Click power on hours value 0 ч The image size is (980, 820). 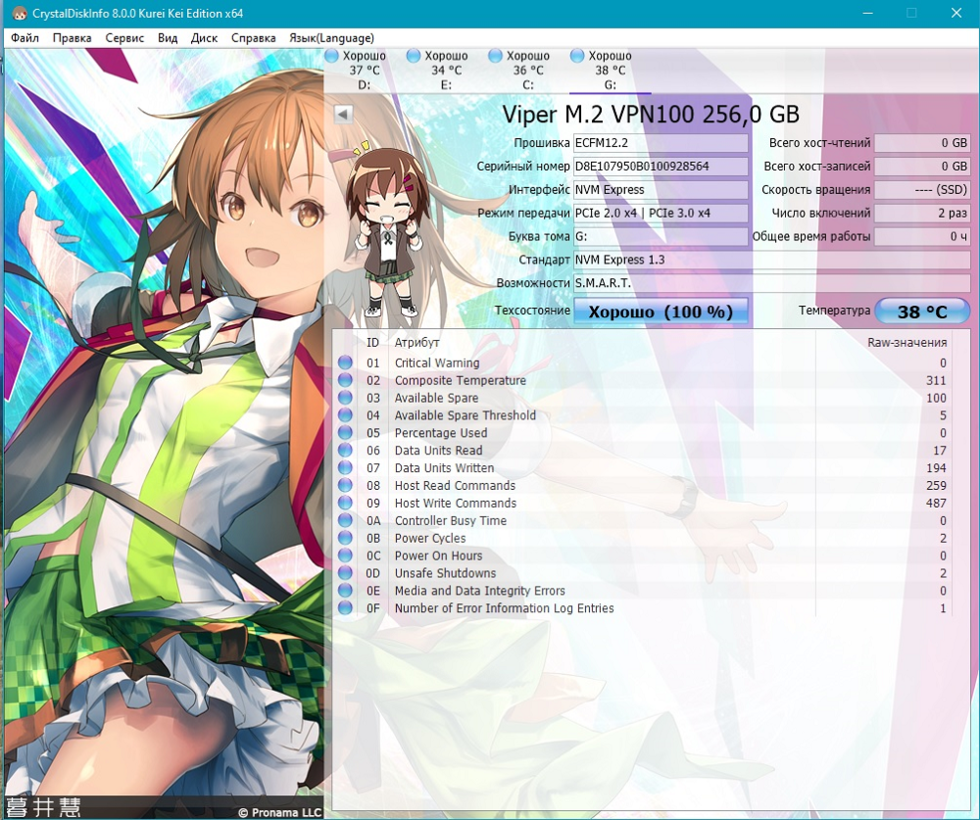tap(922, 237)
